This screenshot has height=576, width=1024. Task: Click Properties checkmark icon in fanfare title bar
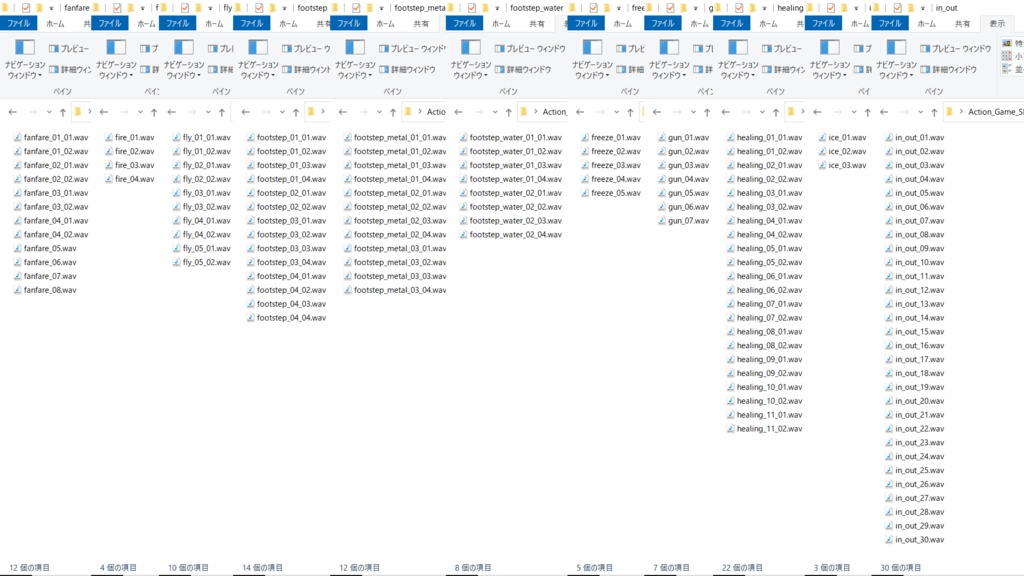tap(26, 8)
